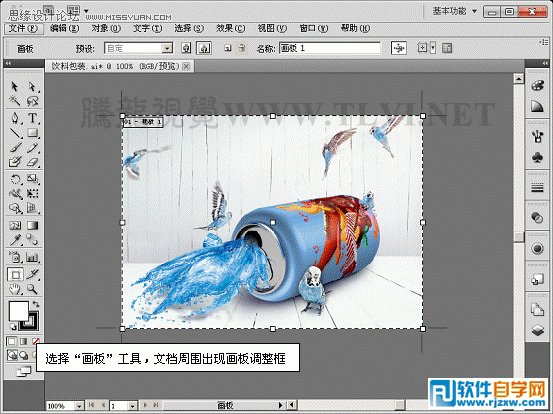Open the zoom level 100% dropdown
553x414 pixels.
79,406
